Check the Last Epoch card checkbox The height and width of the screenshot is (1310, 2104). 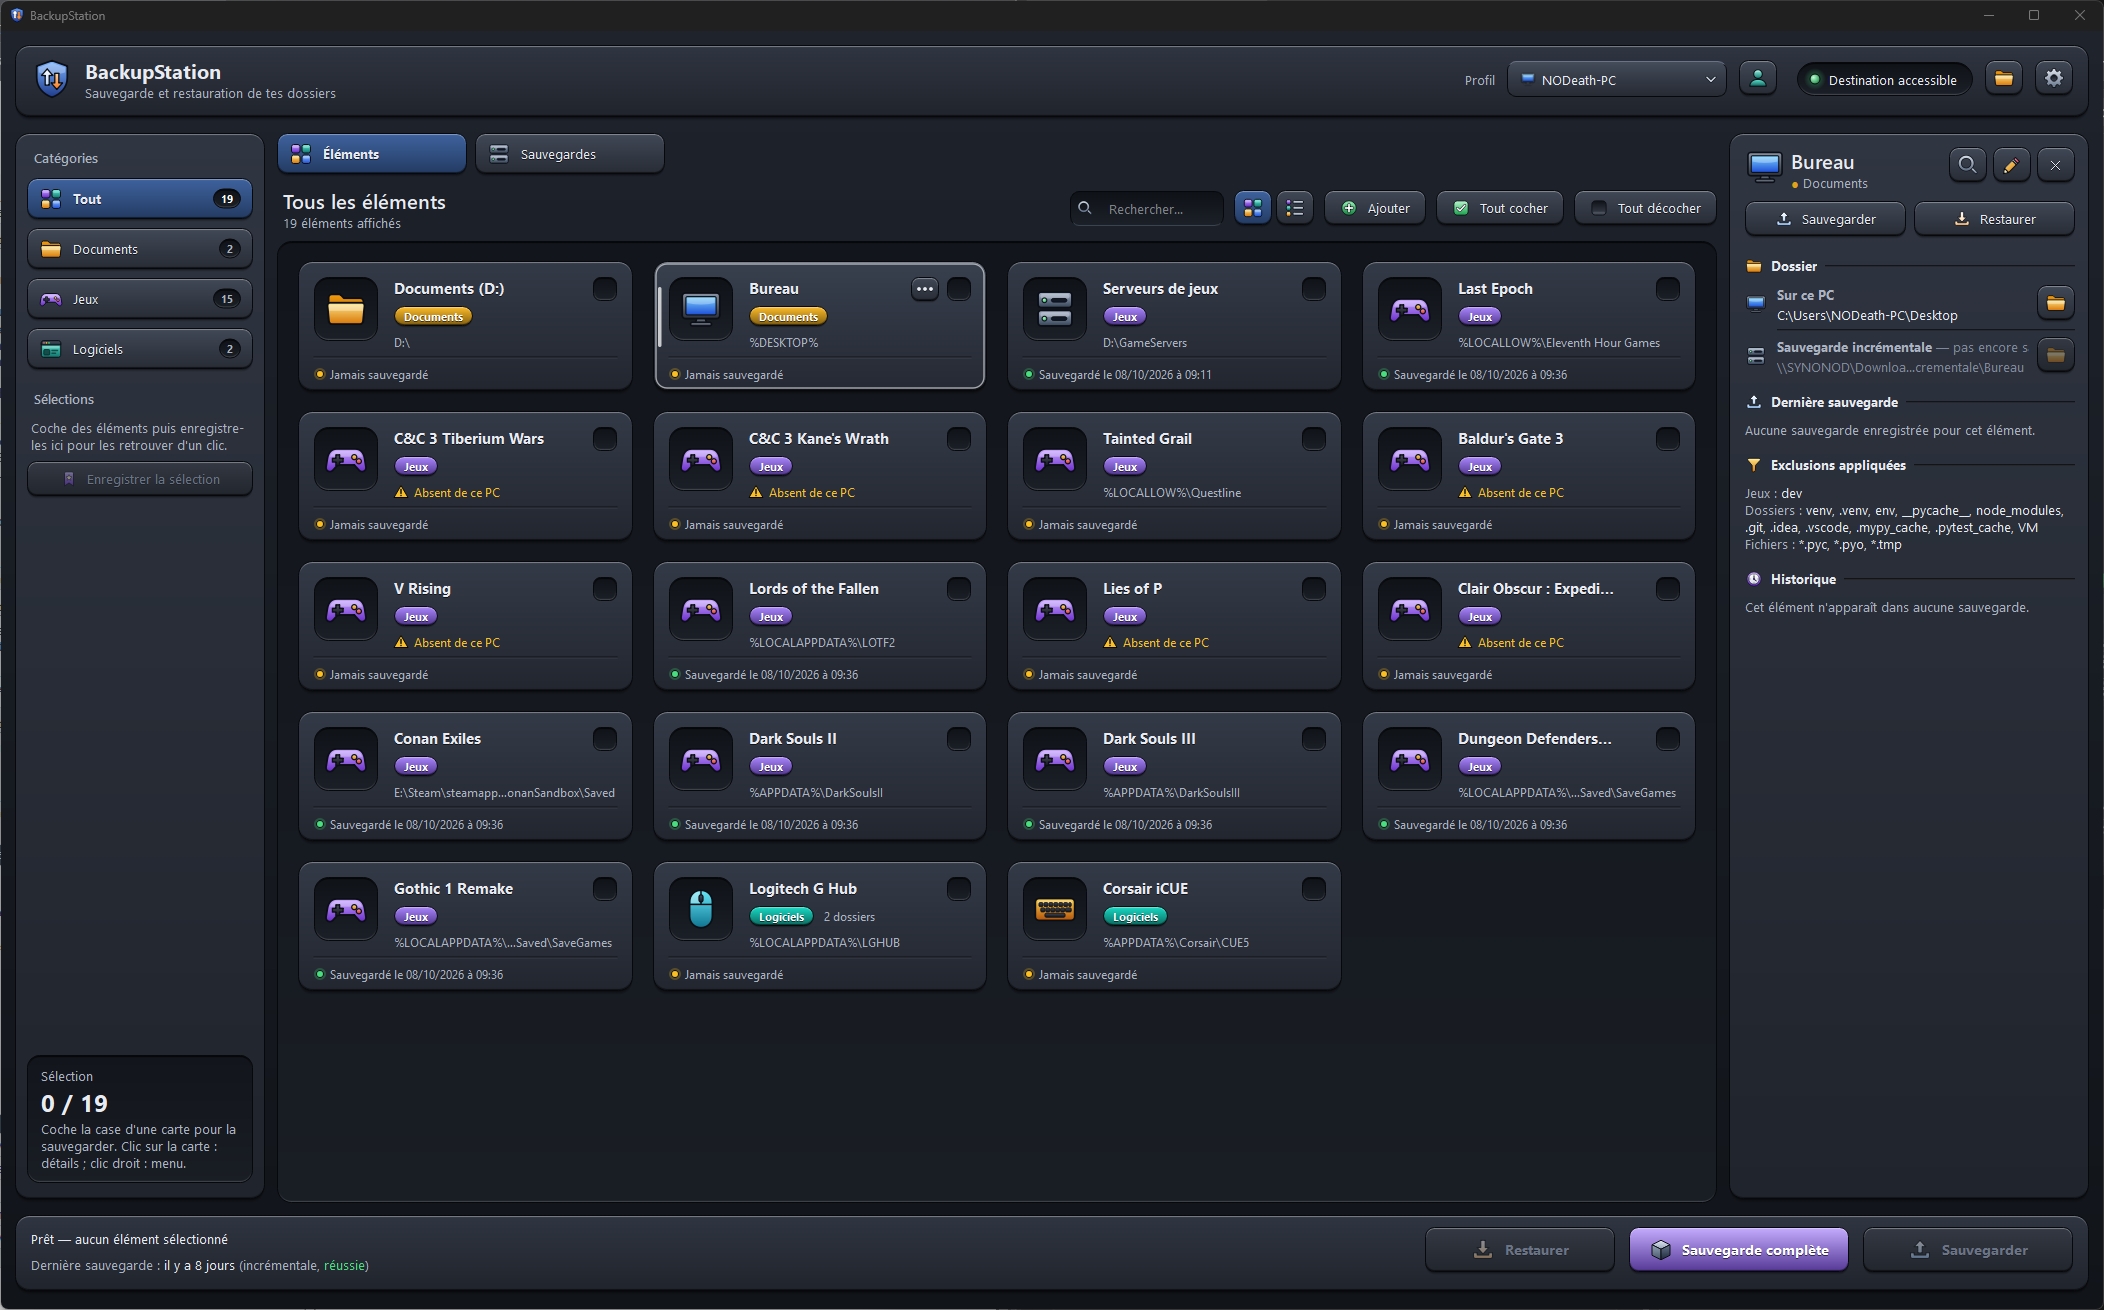click(x=1667, y=289)
